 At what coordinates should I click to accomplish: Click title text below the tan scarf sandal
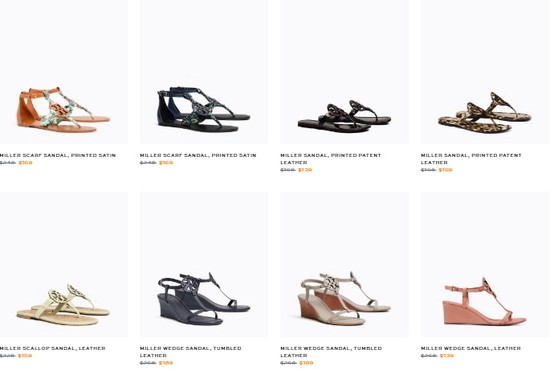[x=58, y=155]
